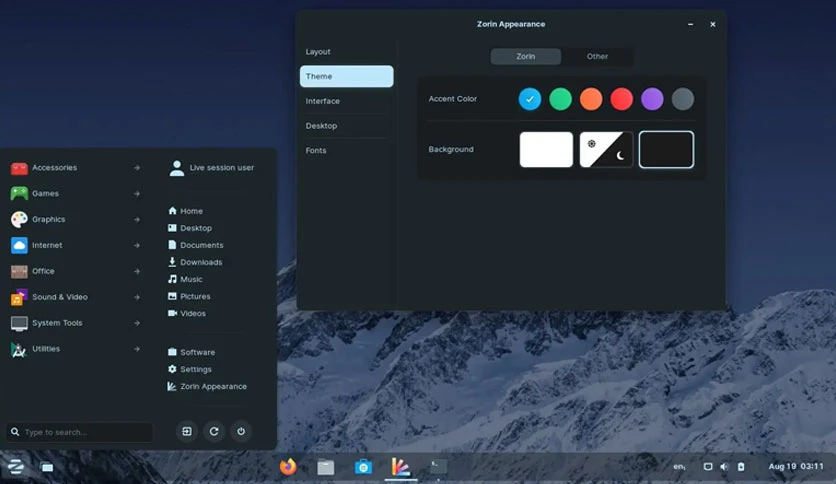The width and height of the screenshot is (836, 484).
Task: Expand Accessories submenu arrow
Action: [137, 168]
